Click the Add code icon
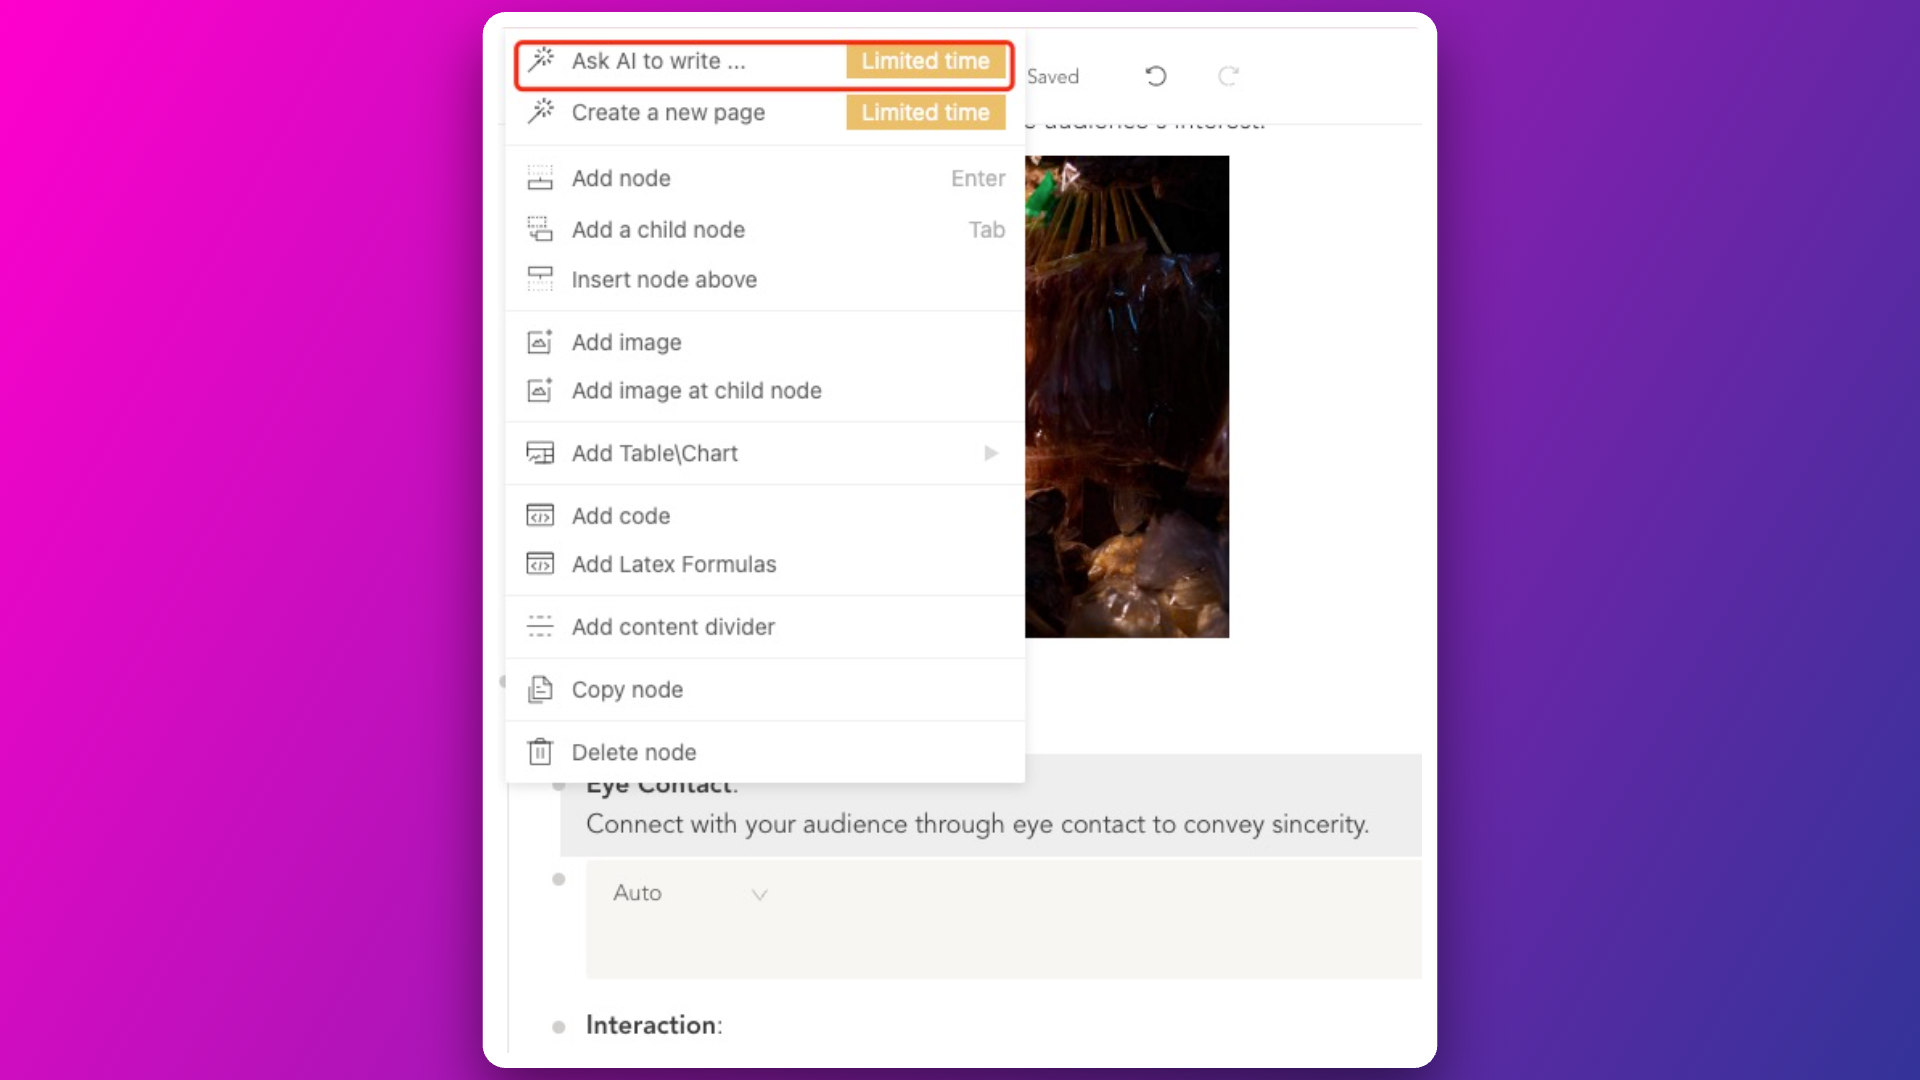Viewport: 1920px width, 1080px height. click(539, 514)
